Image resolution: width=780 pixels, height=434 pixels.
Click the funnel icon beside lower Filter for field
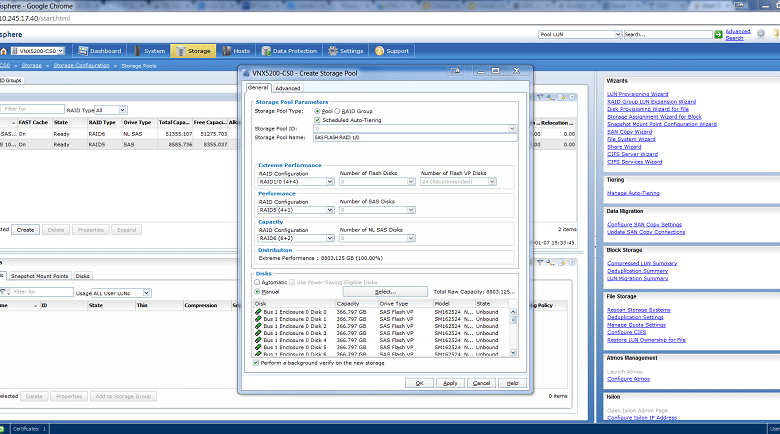3,292
